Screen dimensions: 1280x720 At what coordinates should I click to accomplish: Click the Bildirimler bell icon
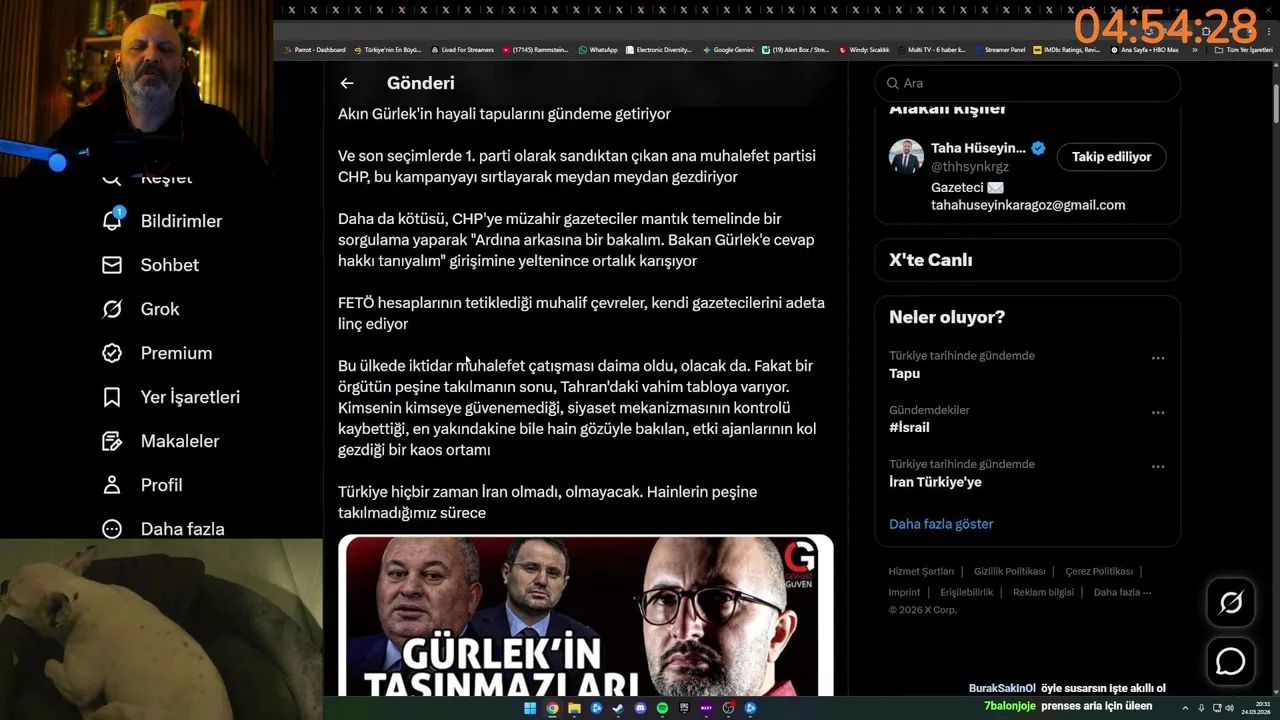[x=112, y=221]
